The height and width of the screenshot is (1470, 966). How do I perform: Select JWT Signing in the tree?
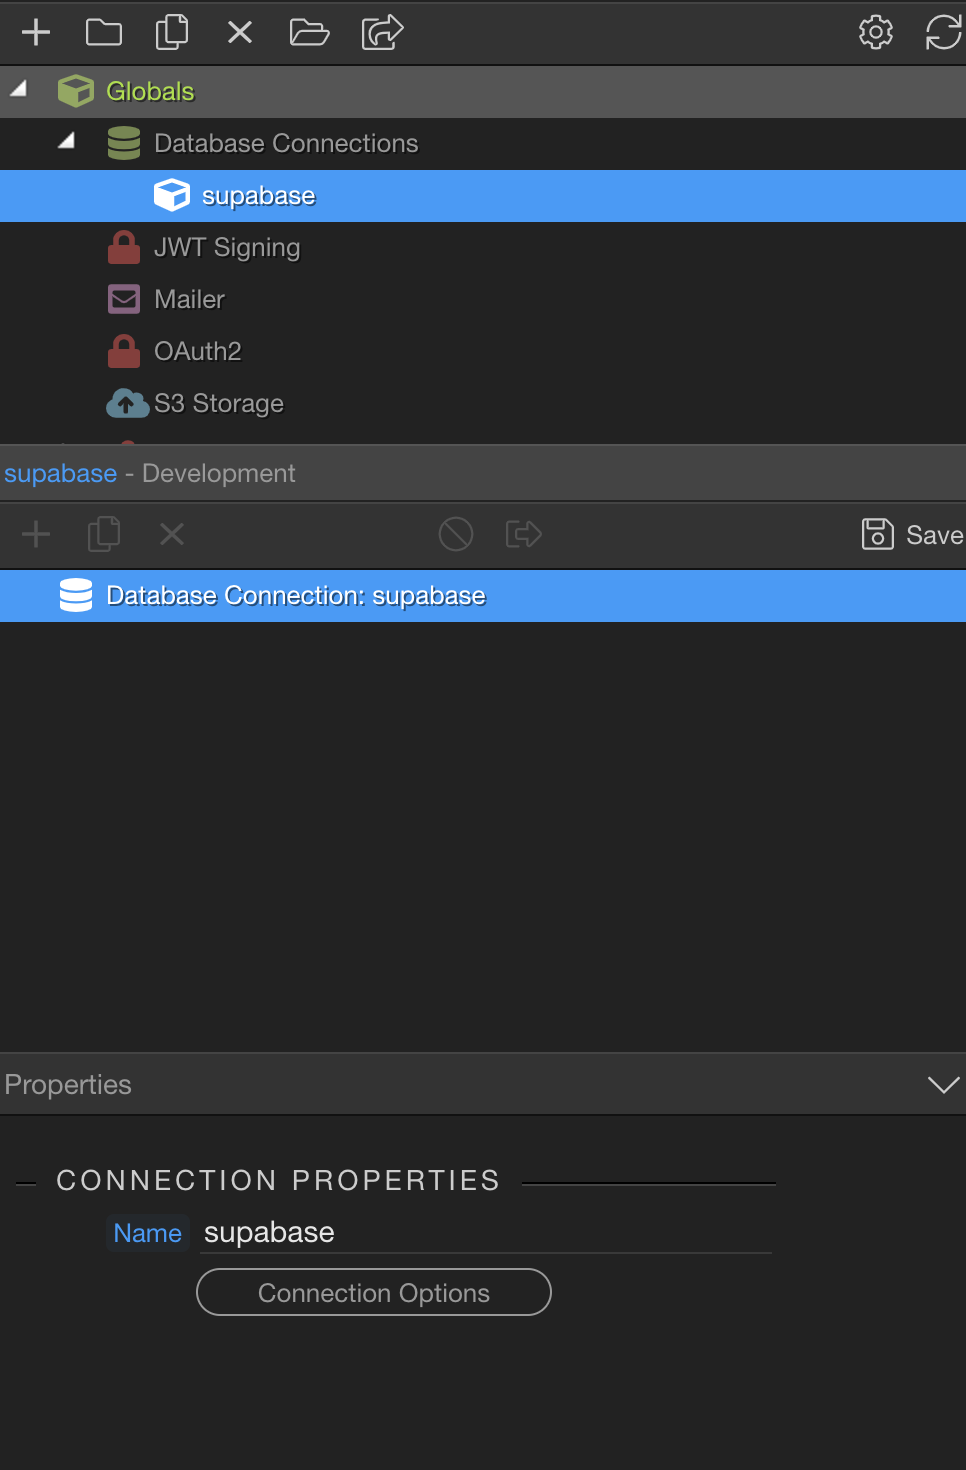click(227, 247)
